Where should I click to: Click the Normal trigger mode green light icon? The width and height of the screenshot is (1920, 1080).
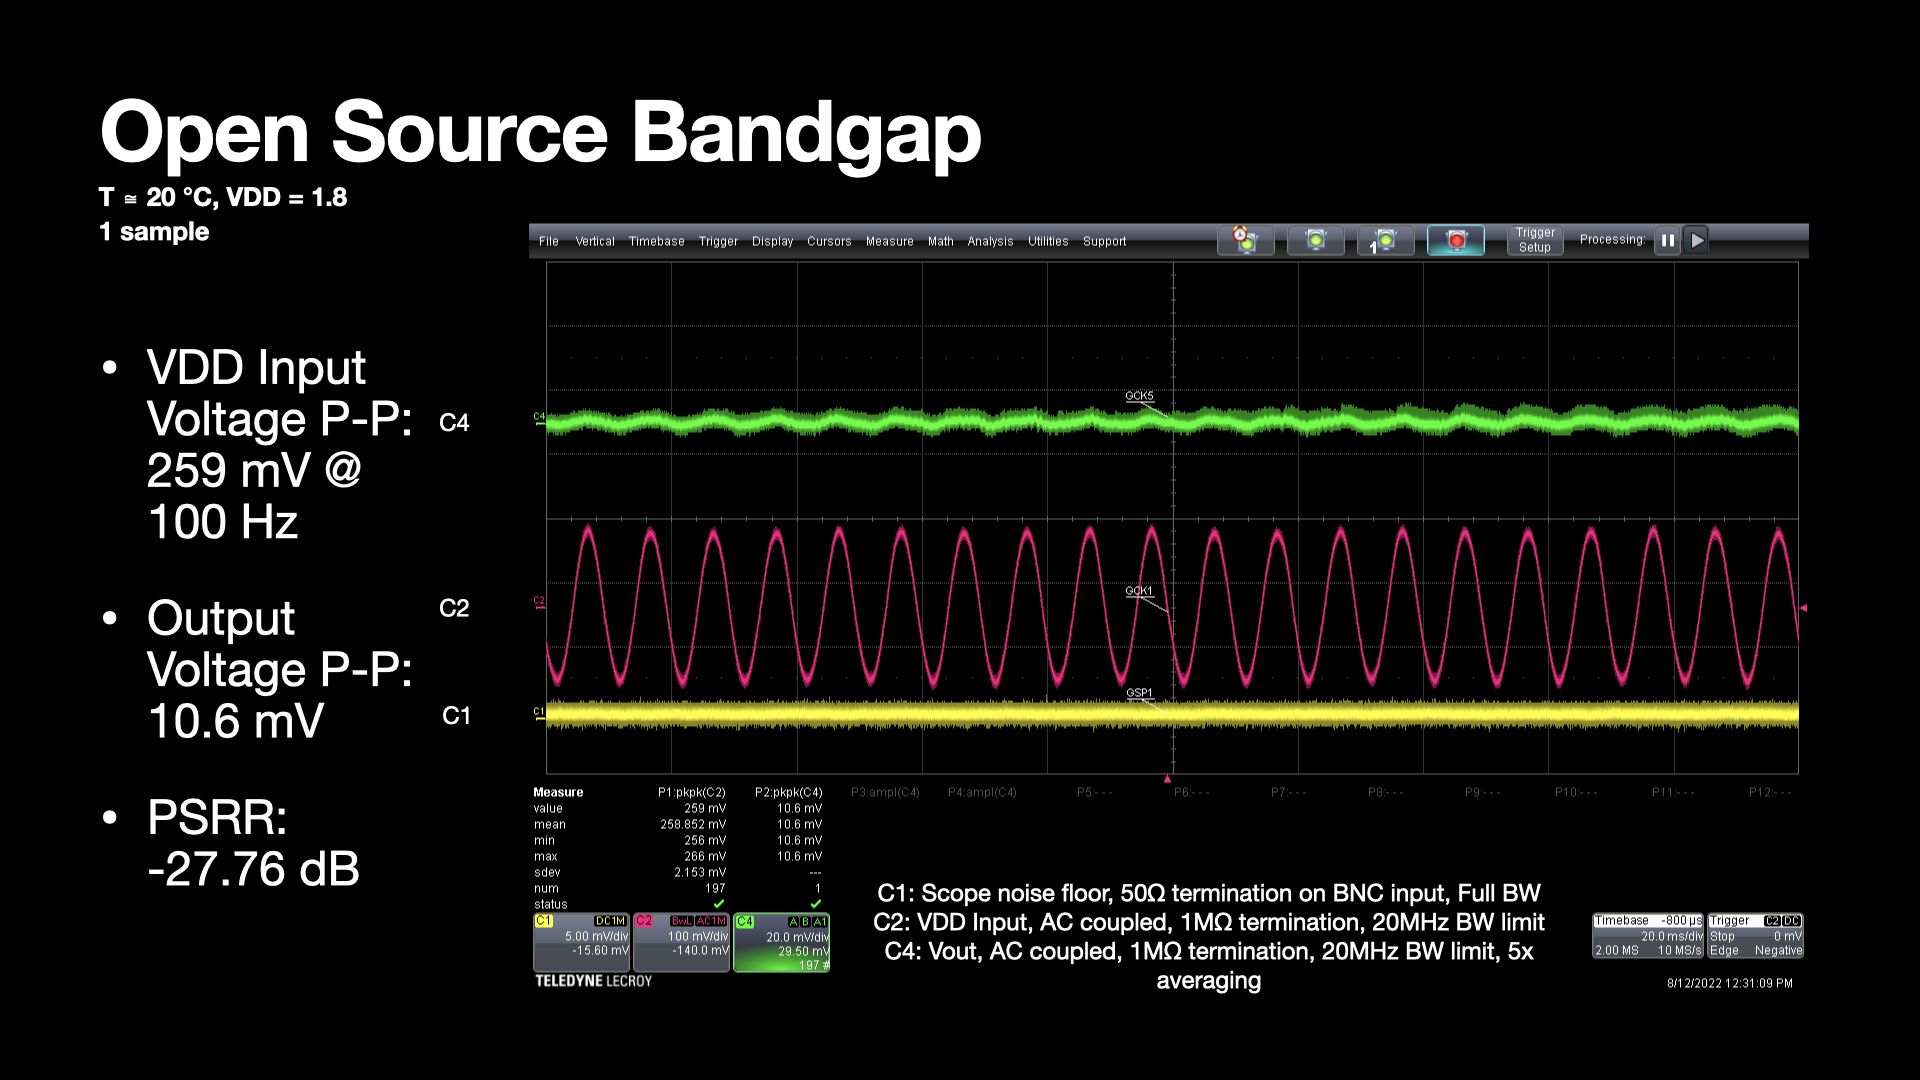pos(1315,240)
